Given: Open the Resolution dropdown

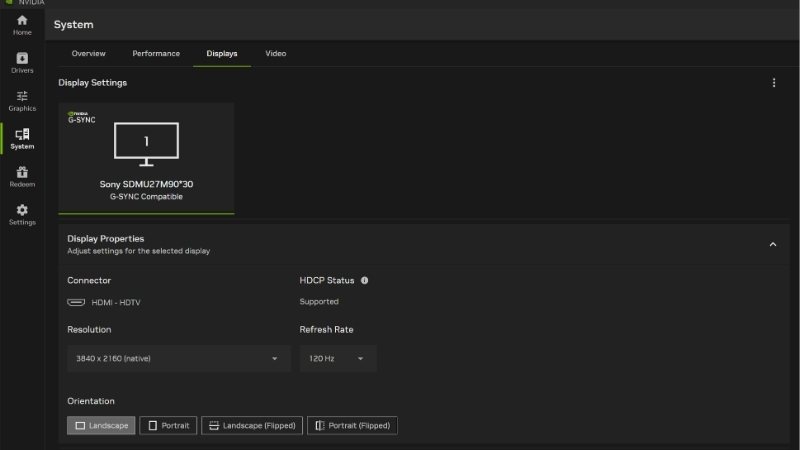Looking at the screenshot, I should click(x=179, y=358).
